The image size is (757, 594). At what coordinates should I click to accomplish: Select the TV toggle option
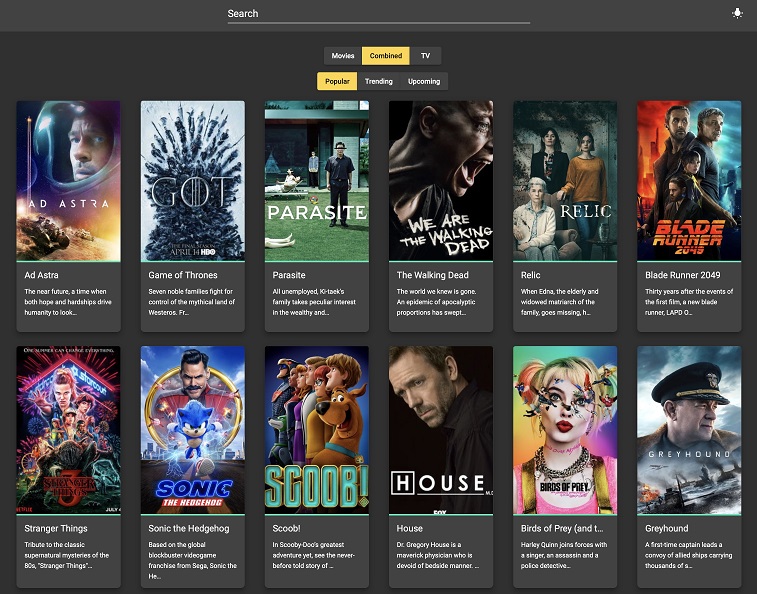tap(425, 56)
